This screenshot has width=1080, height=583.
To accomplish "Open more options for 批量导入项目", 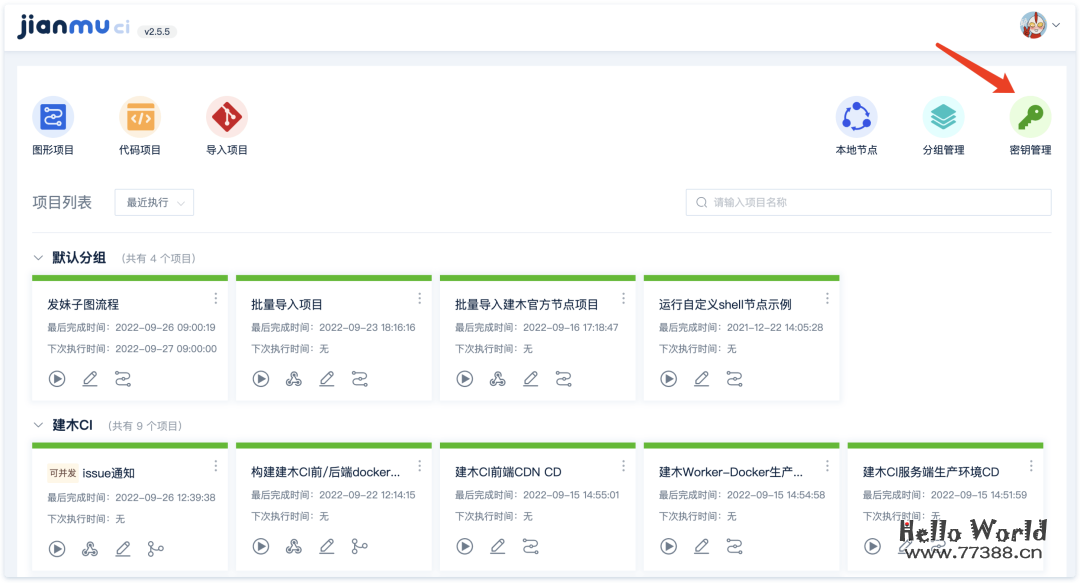I will 419,298.
